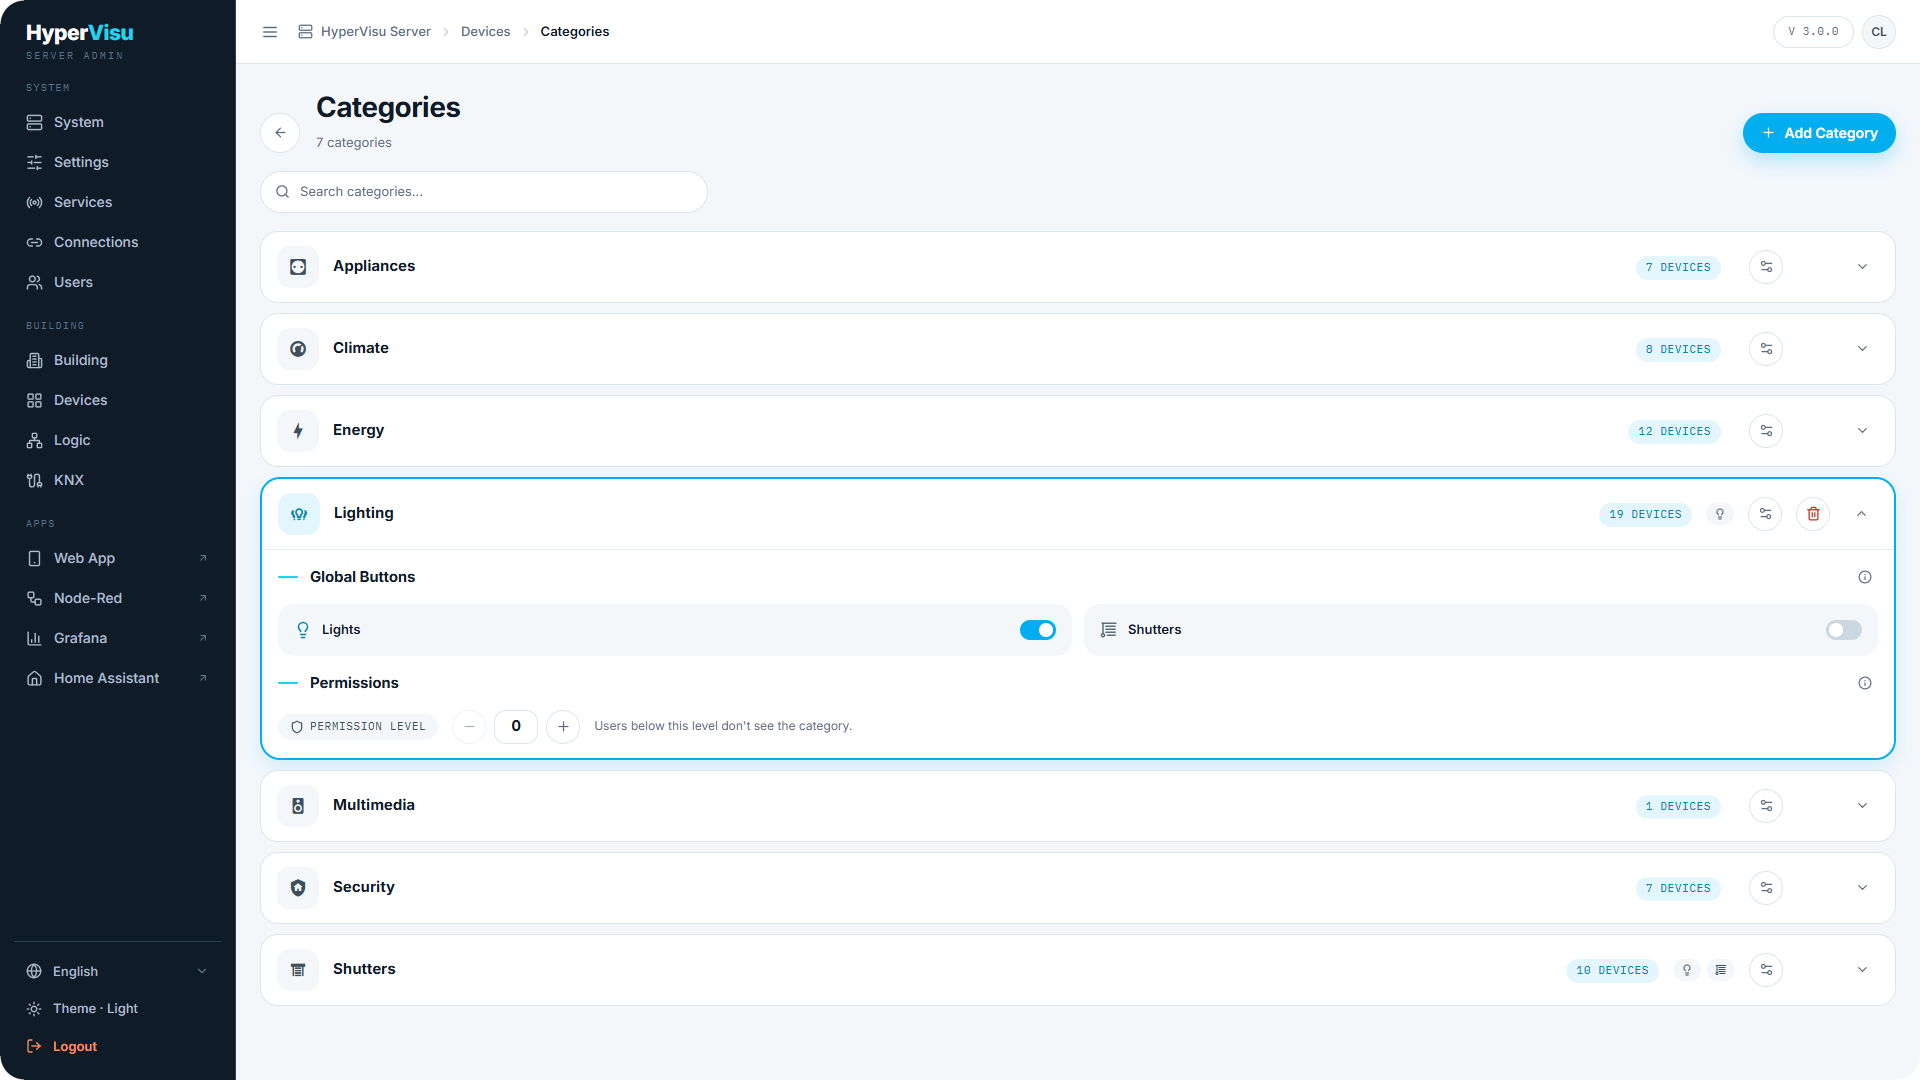
Task: Open settings for Lighting category
Action: coord(1765,514)
